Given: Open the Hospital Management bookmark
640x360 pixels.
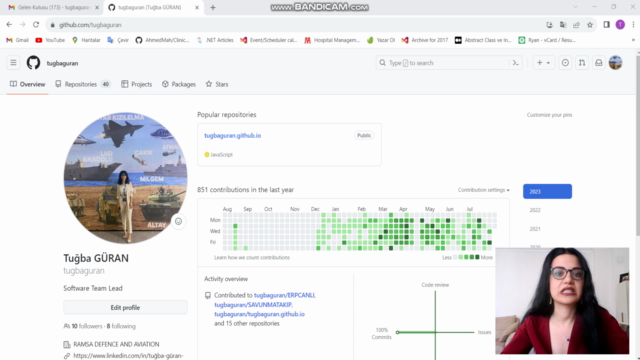Looking at the screenshot, I should (x=332, y=40).
